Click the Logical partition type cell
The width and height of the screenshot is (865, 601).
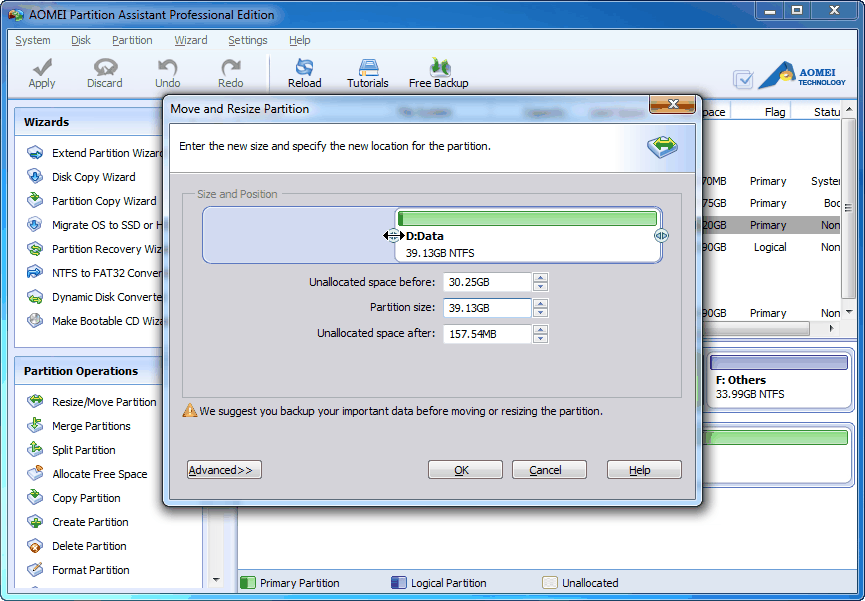(x=770, y=247)
